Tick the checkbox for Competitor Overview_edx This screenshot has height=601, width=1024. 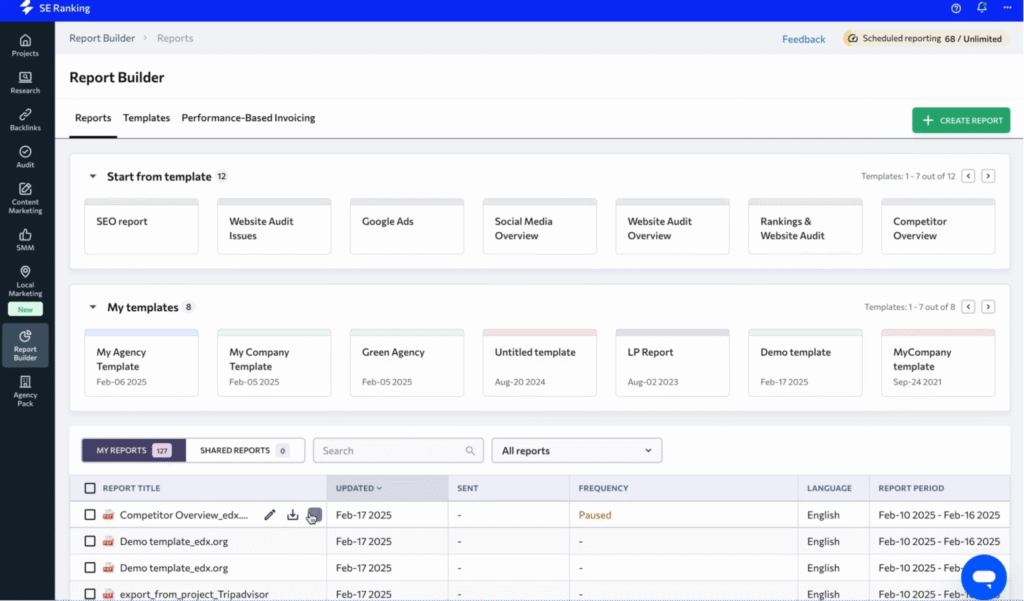tap(90, 515)
